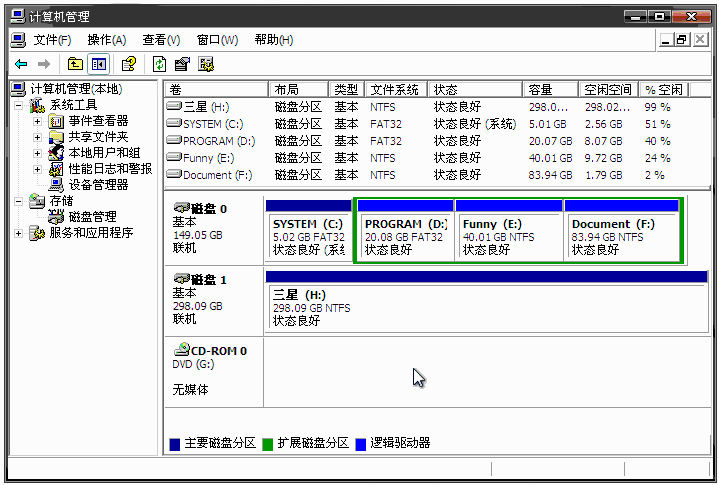Screen dimensions: 719x485
Task: Sort by the % 空闲 column header
Action: [x=664, y=89]
